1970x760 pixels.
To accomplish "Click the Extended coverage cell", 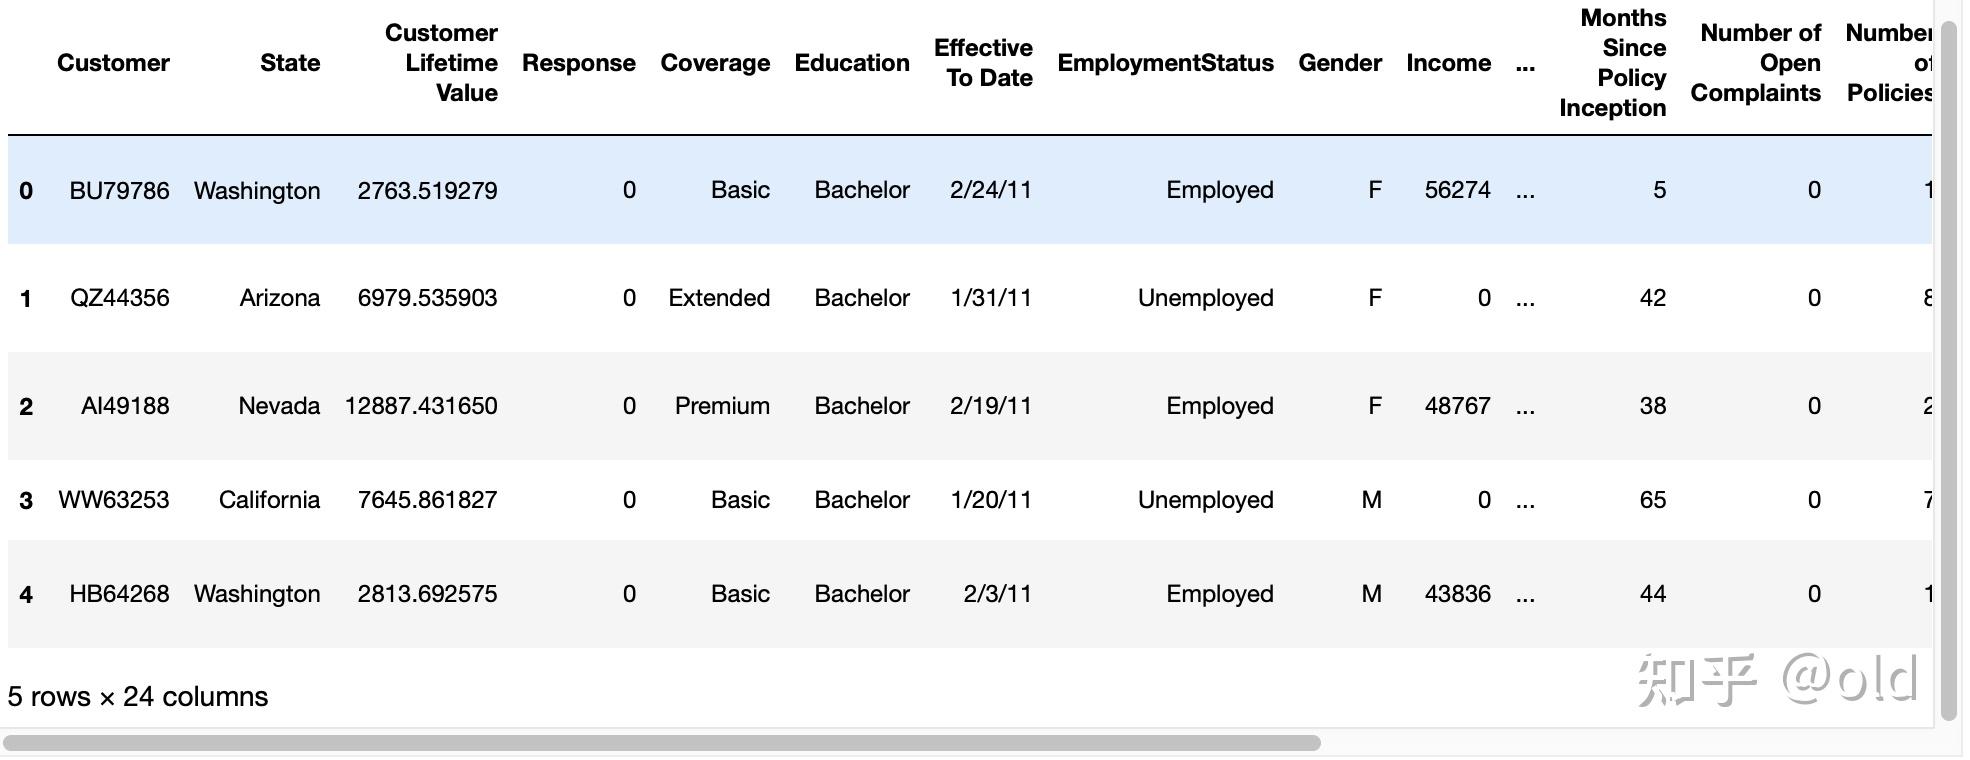I will point(719,298).
